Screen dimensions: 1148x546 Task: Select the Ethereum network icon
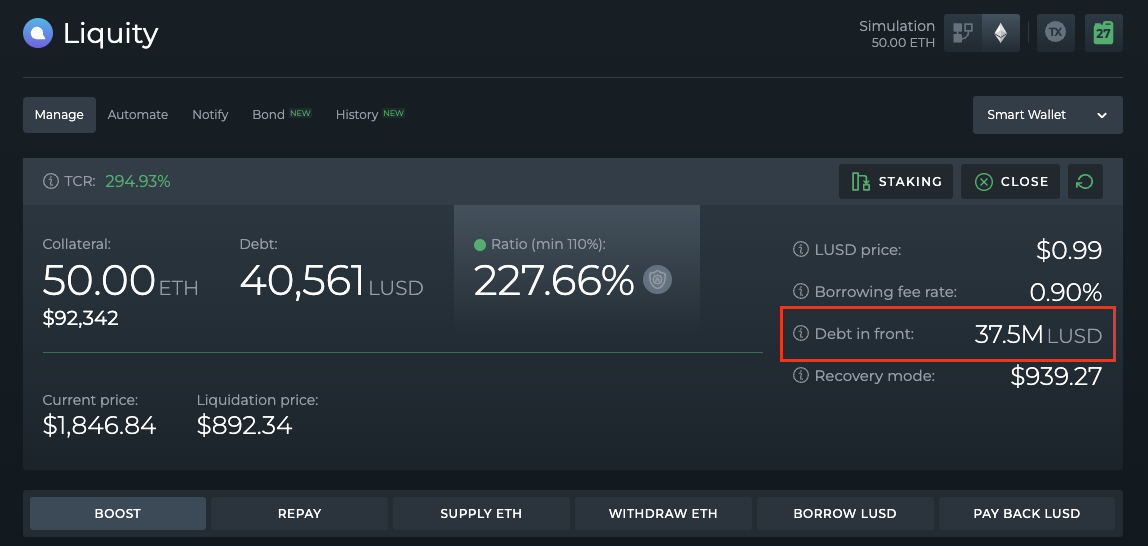[x=1000, y=33]
